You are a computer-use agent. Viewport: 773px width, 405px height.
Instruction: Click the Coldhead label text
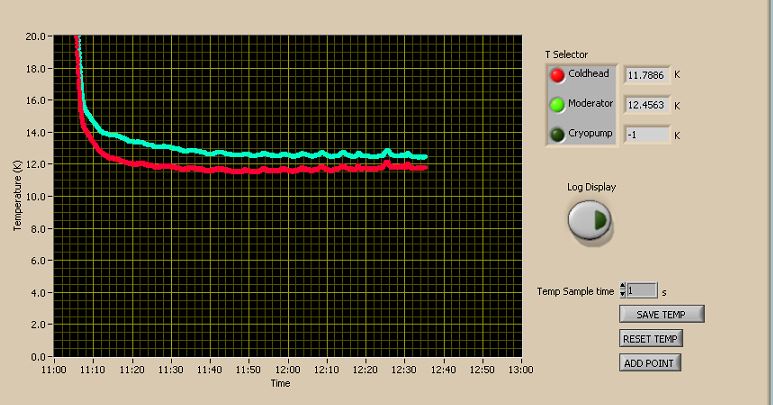point(589,74)
